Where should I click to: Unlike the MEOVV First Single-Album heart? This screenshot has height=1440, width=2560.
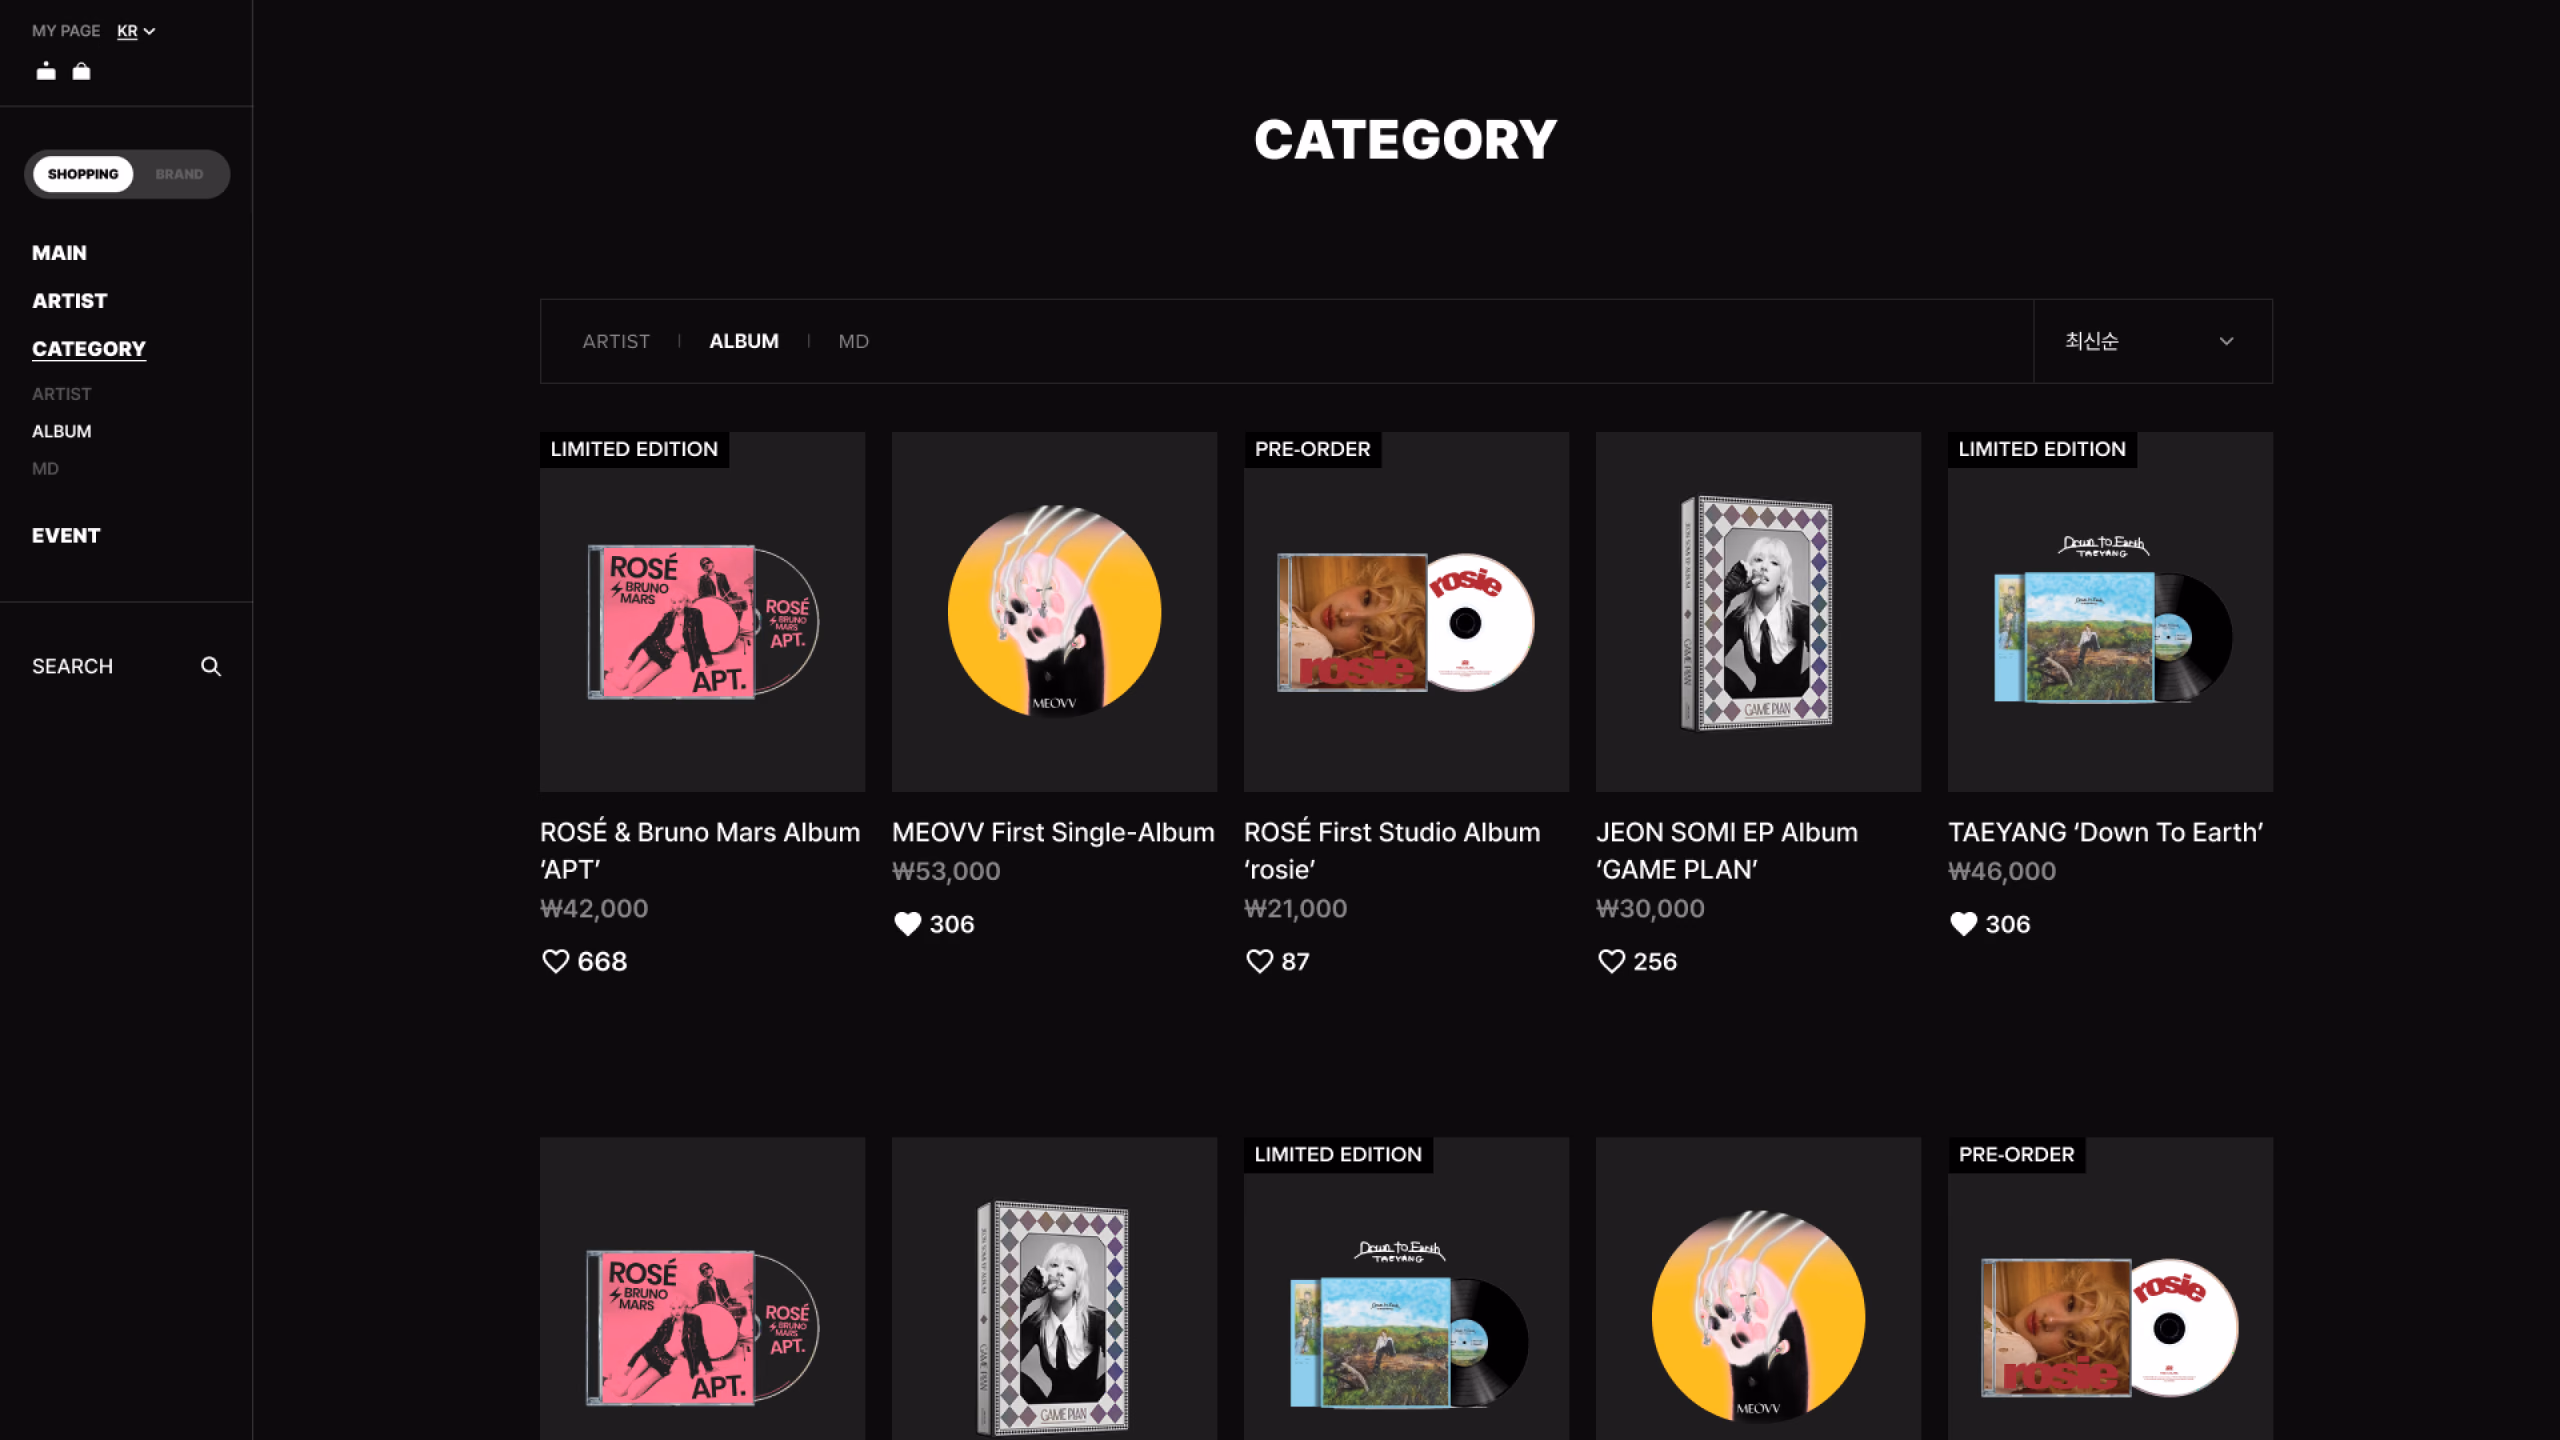point(907,924)
